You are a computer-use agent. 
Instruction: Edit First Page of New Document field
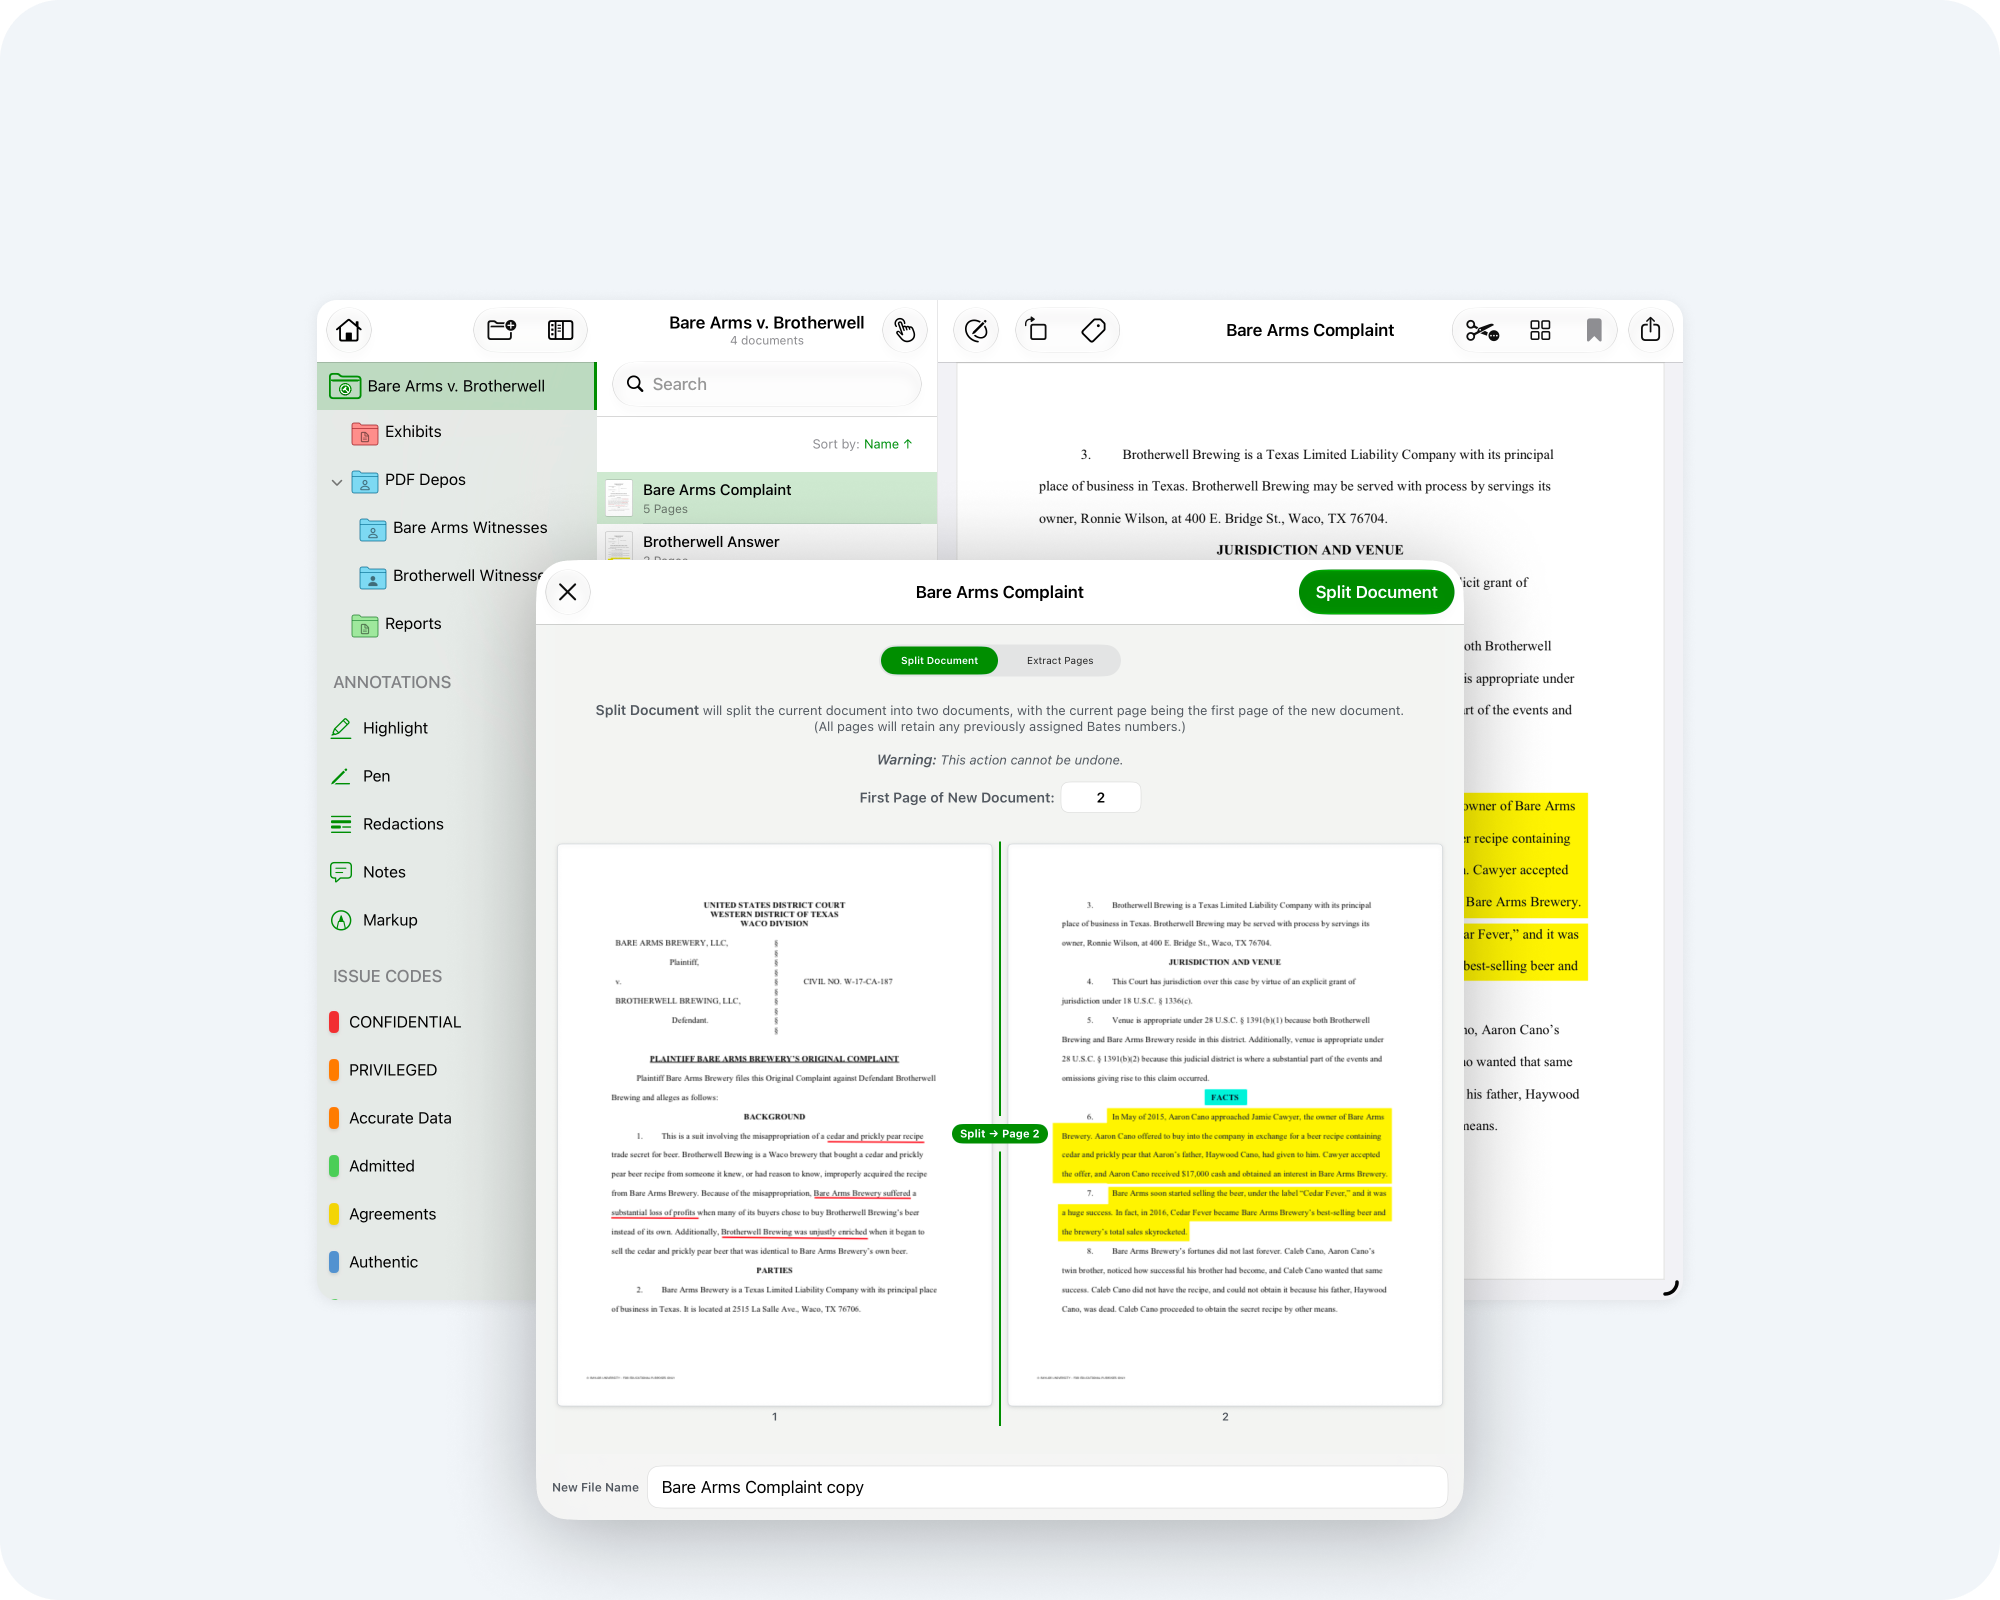point(1100,798)
